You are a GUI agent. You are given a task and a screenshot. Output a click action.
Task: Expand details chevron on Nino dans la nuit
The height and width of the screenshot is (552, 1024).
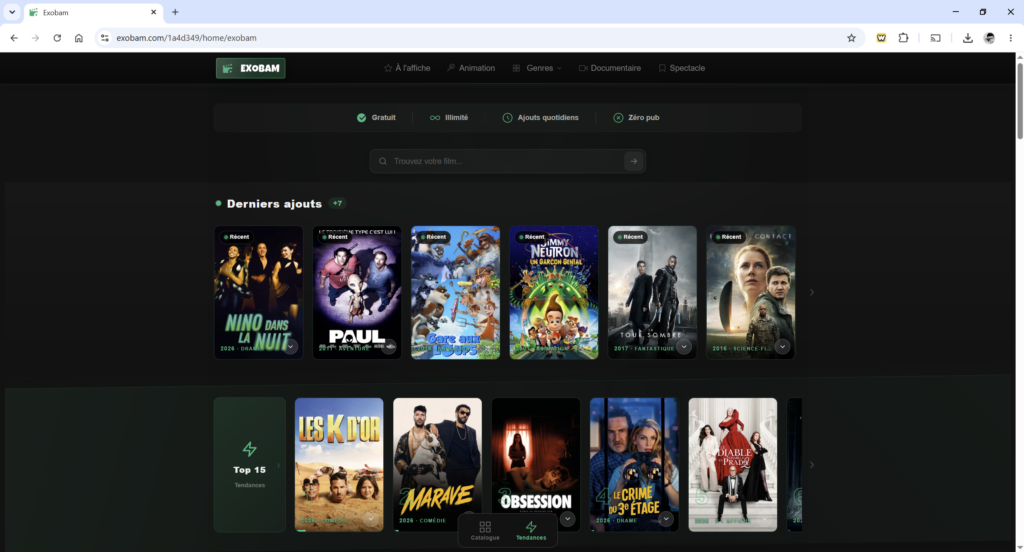pyautogui.click(x=291, y=346)
